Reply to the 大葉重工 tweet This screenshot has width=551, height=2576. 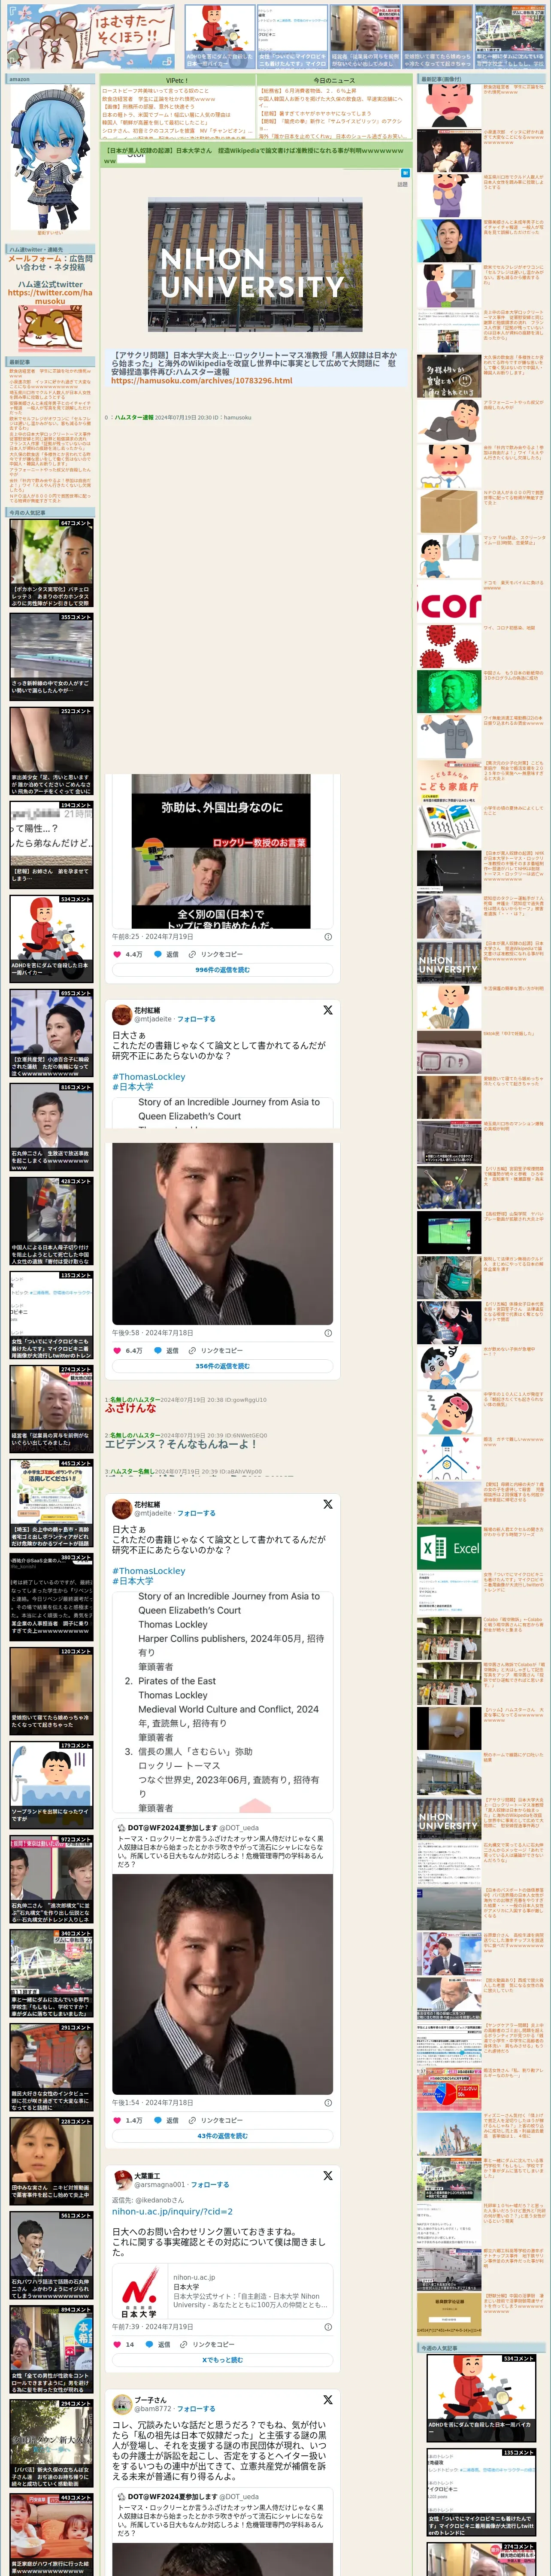click(157, 2344)
